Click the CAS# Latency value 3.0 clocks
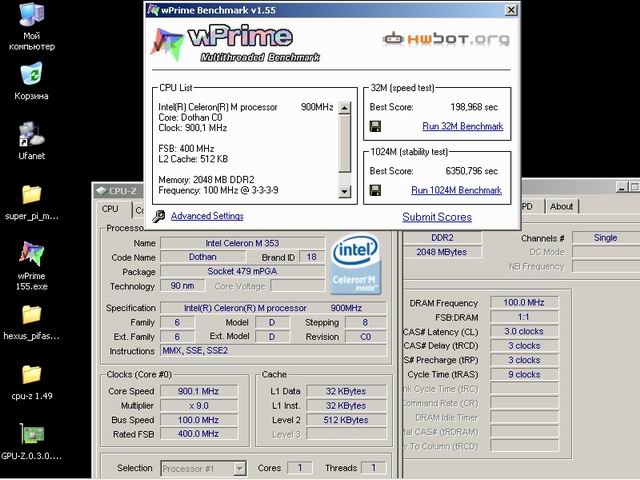This screenshot has width=640, height=480. [524, 331]
